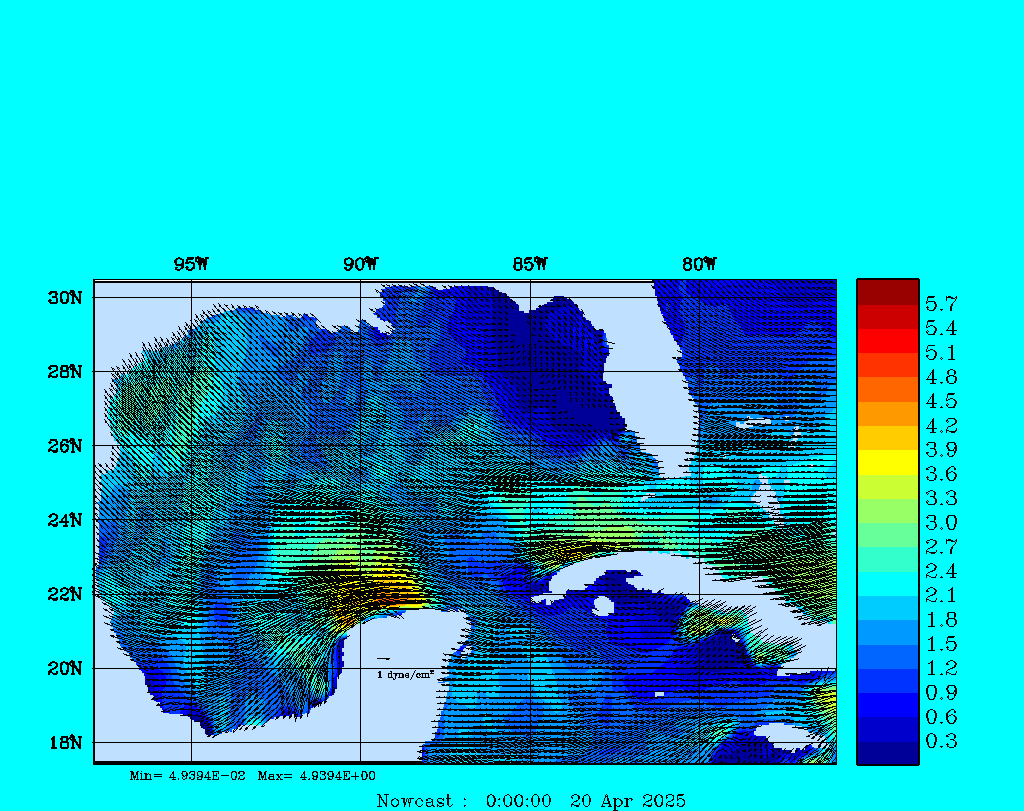Screen dimensions: 1024x811
Task: Click the 30N latitude label
Action: point(64,298)
